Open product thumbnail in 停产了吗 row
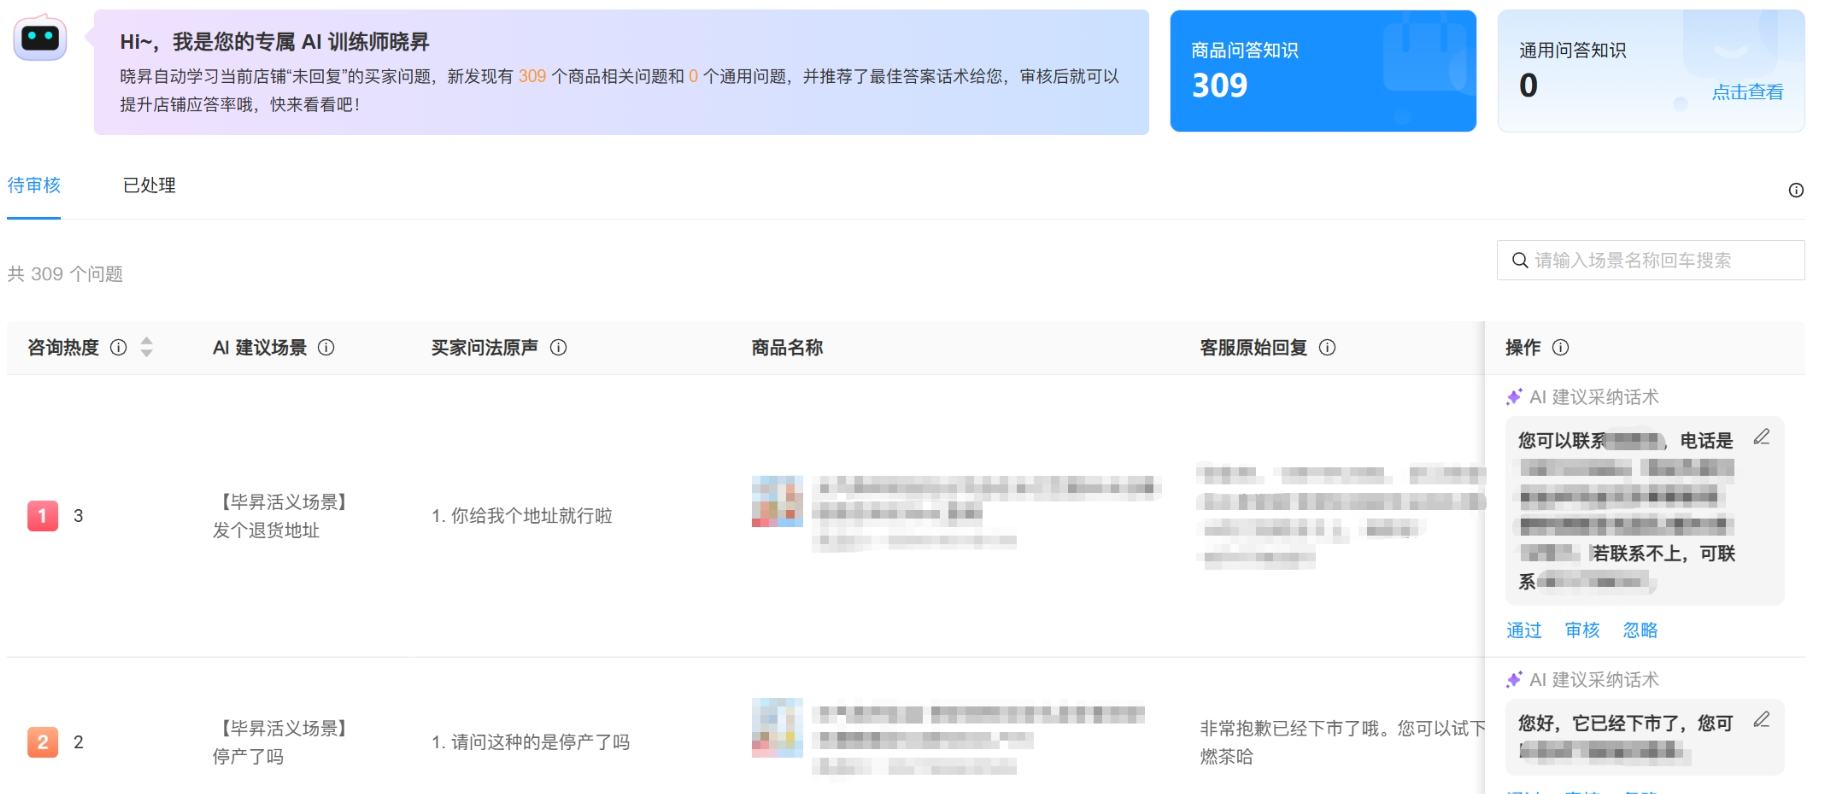The width and height of the screenshot is (1822, 794). (777, 727)
